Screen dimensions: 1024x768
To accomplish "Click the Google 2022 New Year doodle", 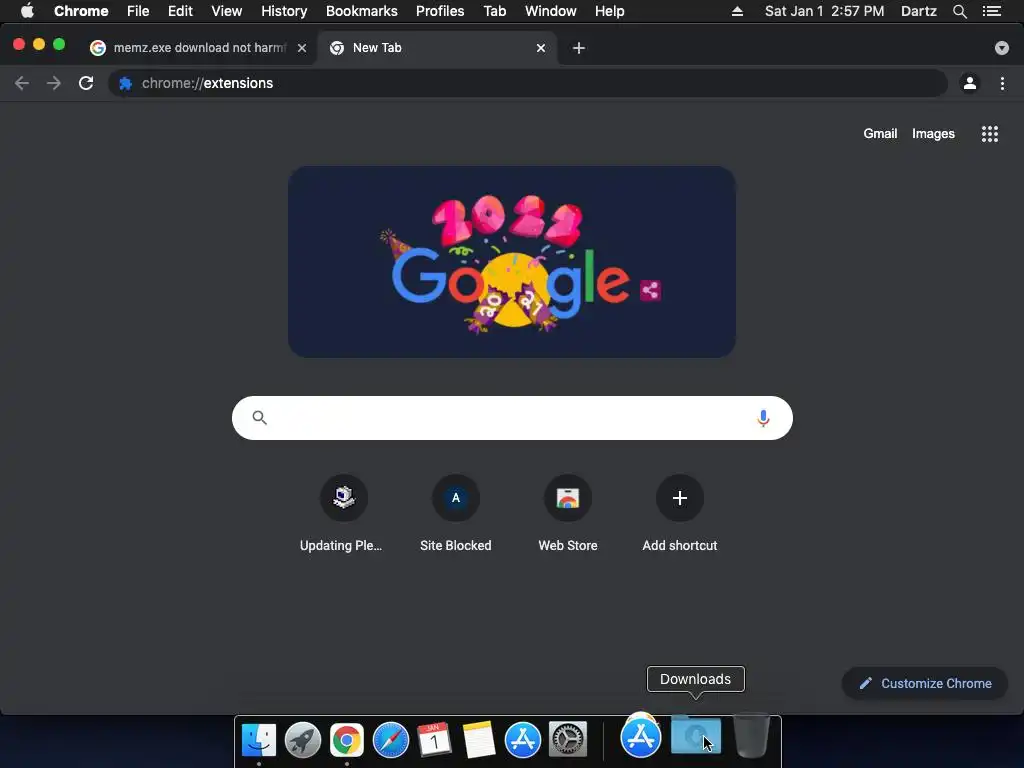I will point(512,261).
